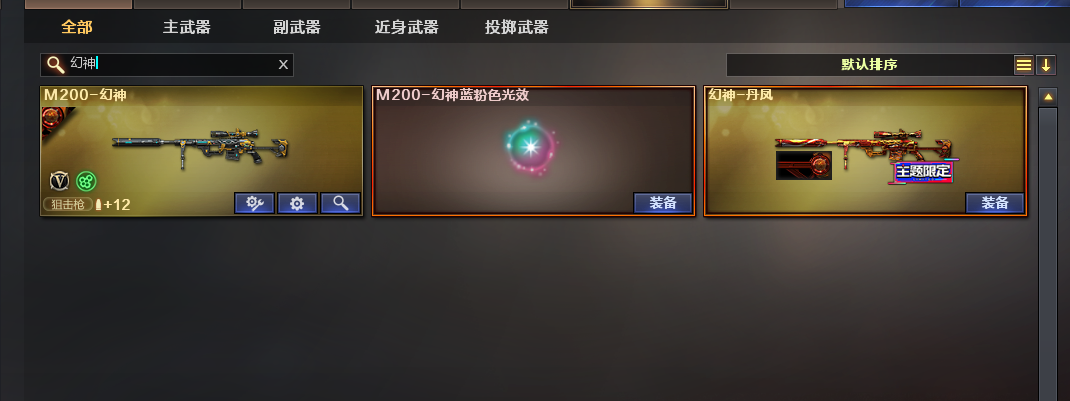1070x401 pixels.
Task: Click the V emblem badge on M200-幻神
Action: (x=59, y=181)
